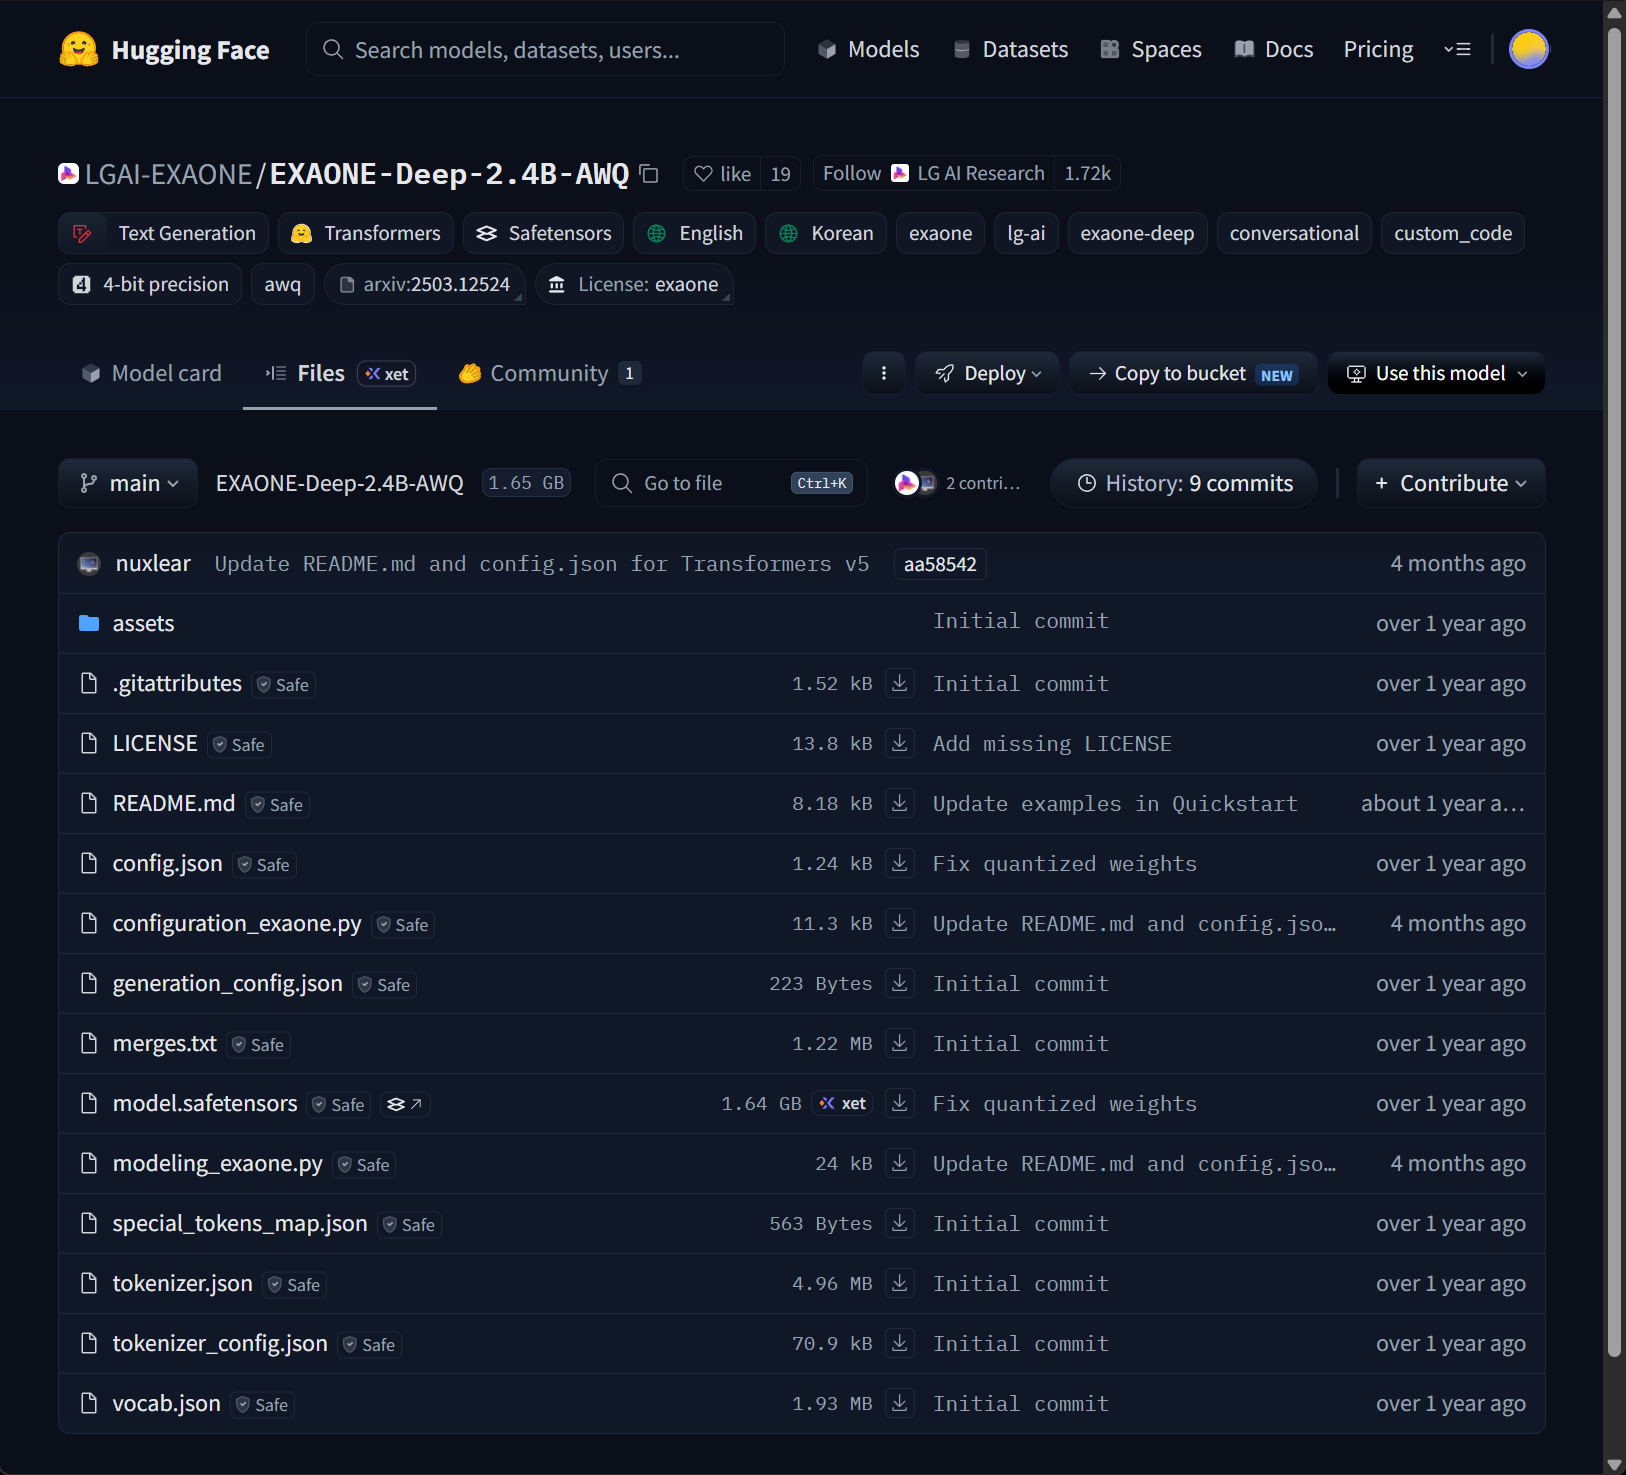The height and width of the screenshot is (1475, 1626).
Task: Expand the Use this model dropdown
Action: click(1436, 373)
